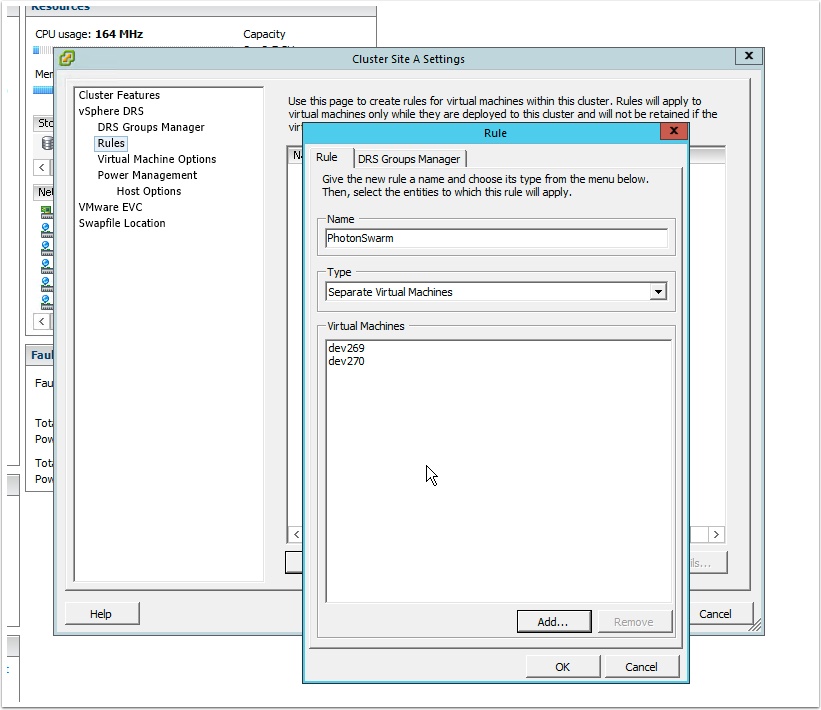The width and height of the screenshot is (821, 710).
Task: Open the Type dropdown arrow
Action: pos(658,292)
